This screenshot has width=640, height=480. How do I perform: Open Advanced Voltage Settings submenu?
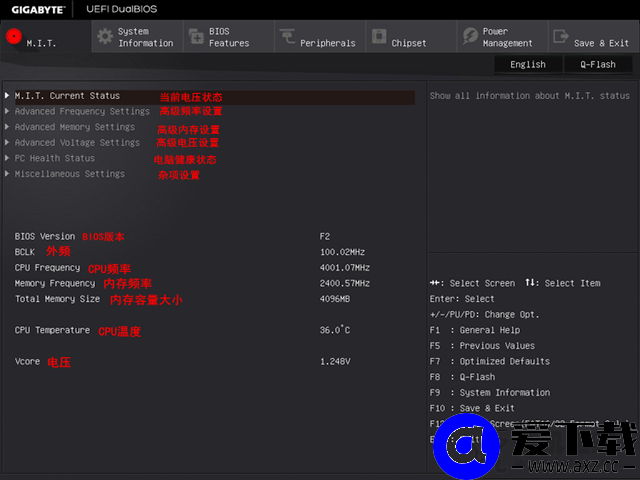click(77, 143)
